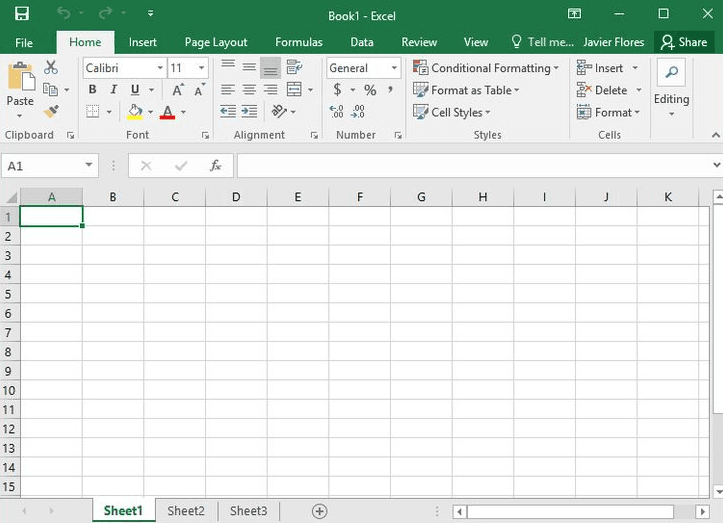Screen dimensions: 723x523
Task: Click the Tell me search box
Action: click(x=543, y=42)
